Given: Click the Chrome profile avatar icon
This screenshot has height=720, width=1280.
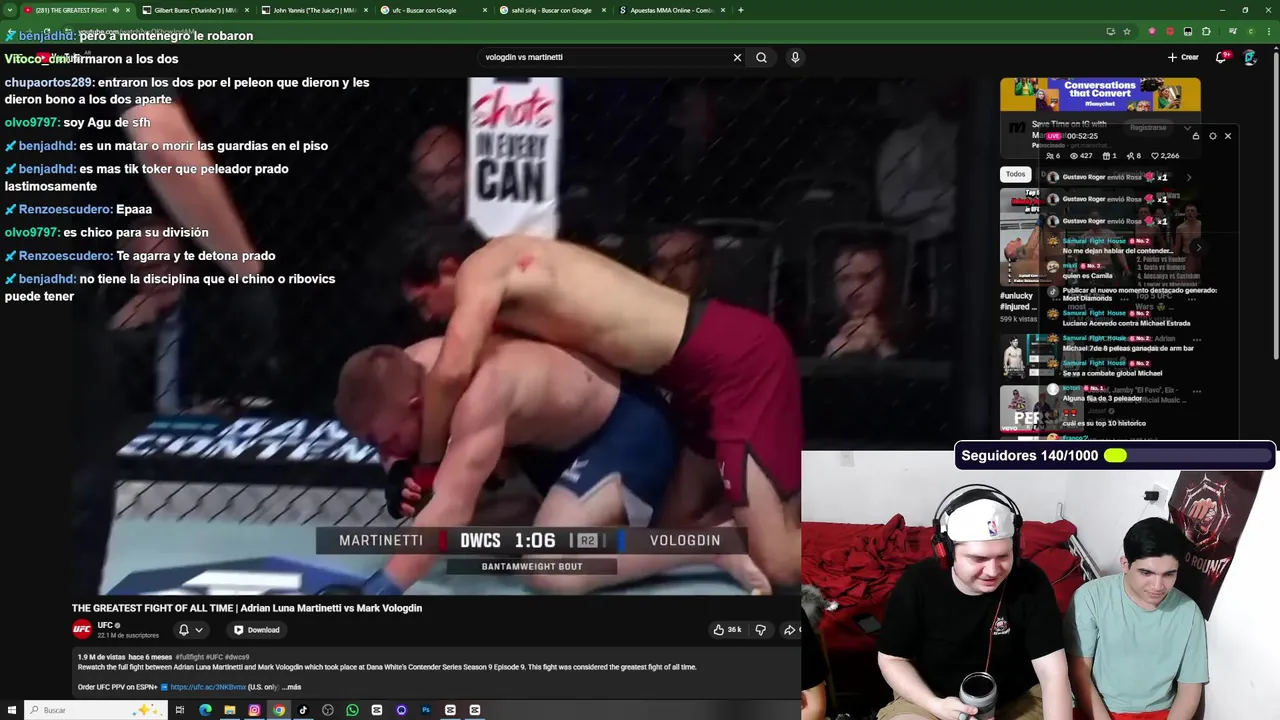Looking at the screenshot, I should tap(1250, 31).
